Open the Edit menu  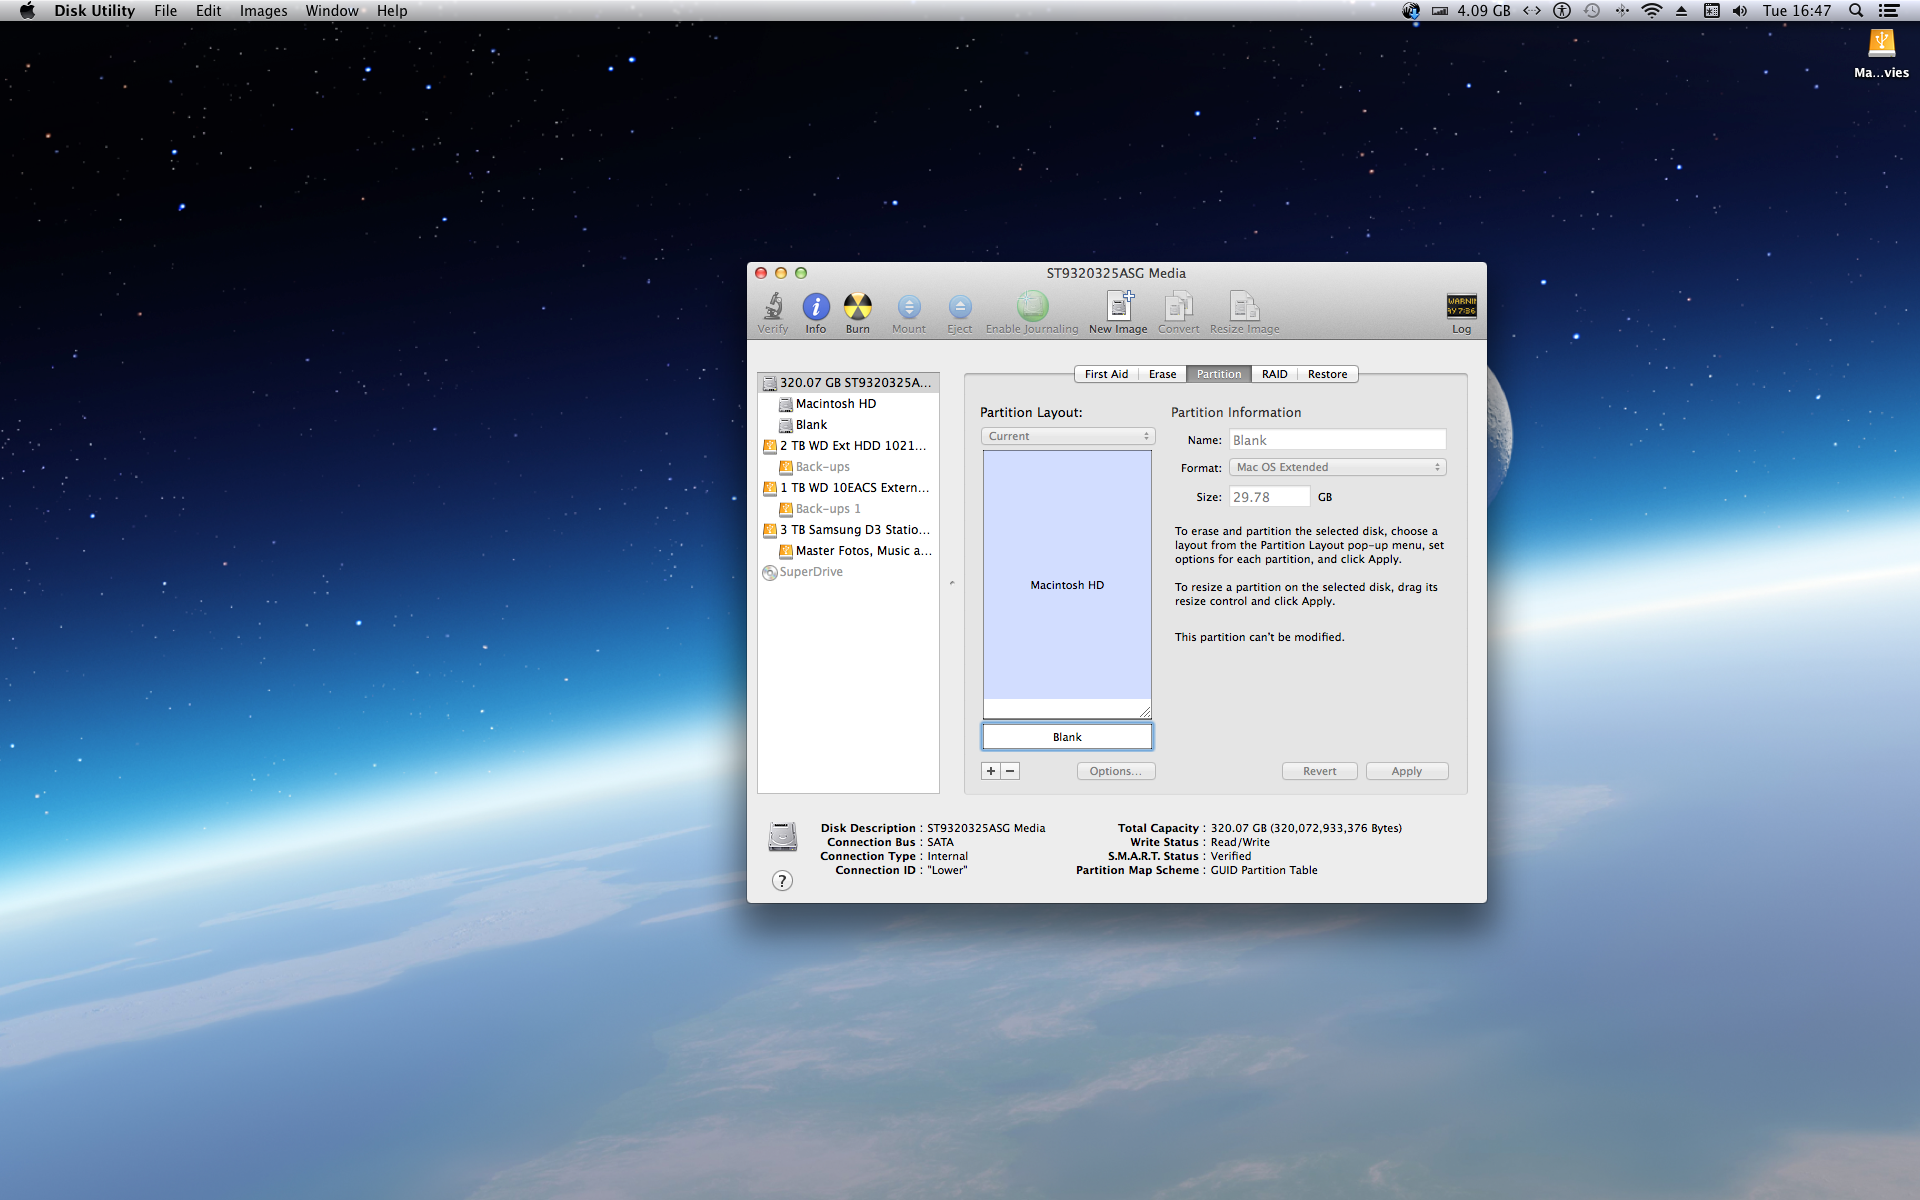click(x=208, y=11)
